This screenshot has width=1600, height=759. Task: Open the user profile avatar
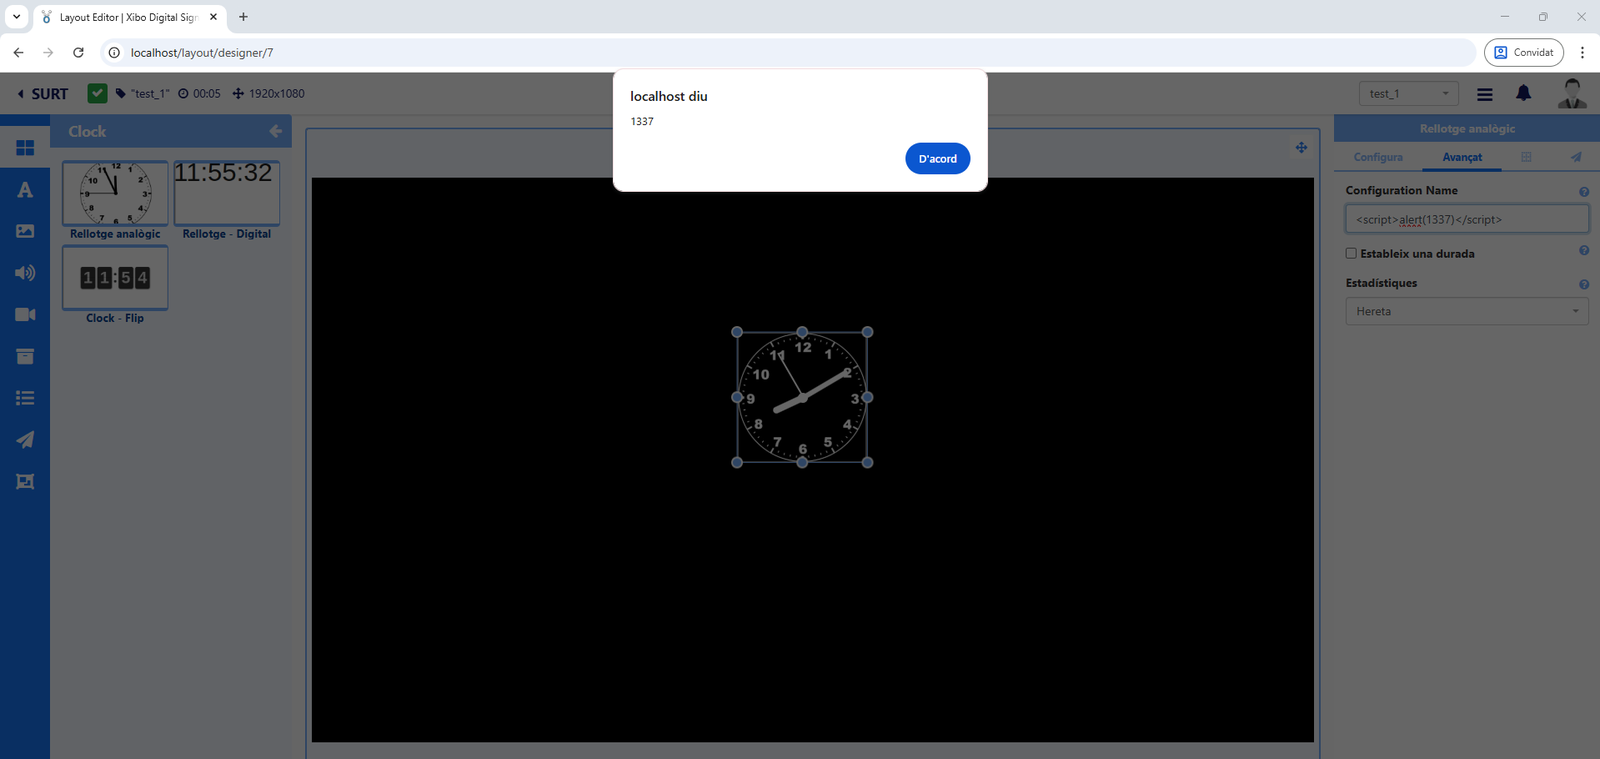1572,93
